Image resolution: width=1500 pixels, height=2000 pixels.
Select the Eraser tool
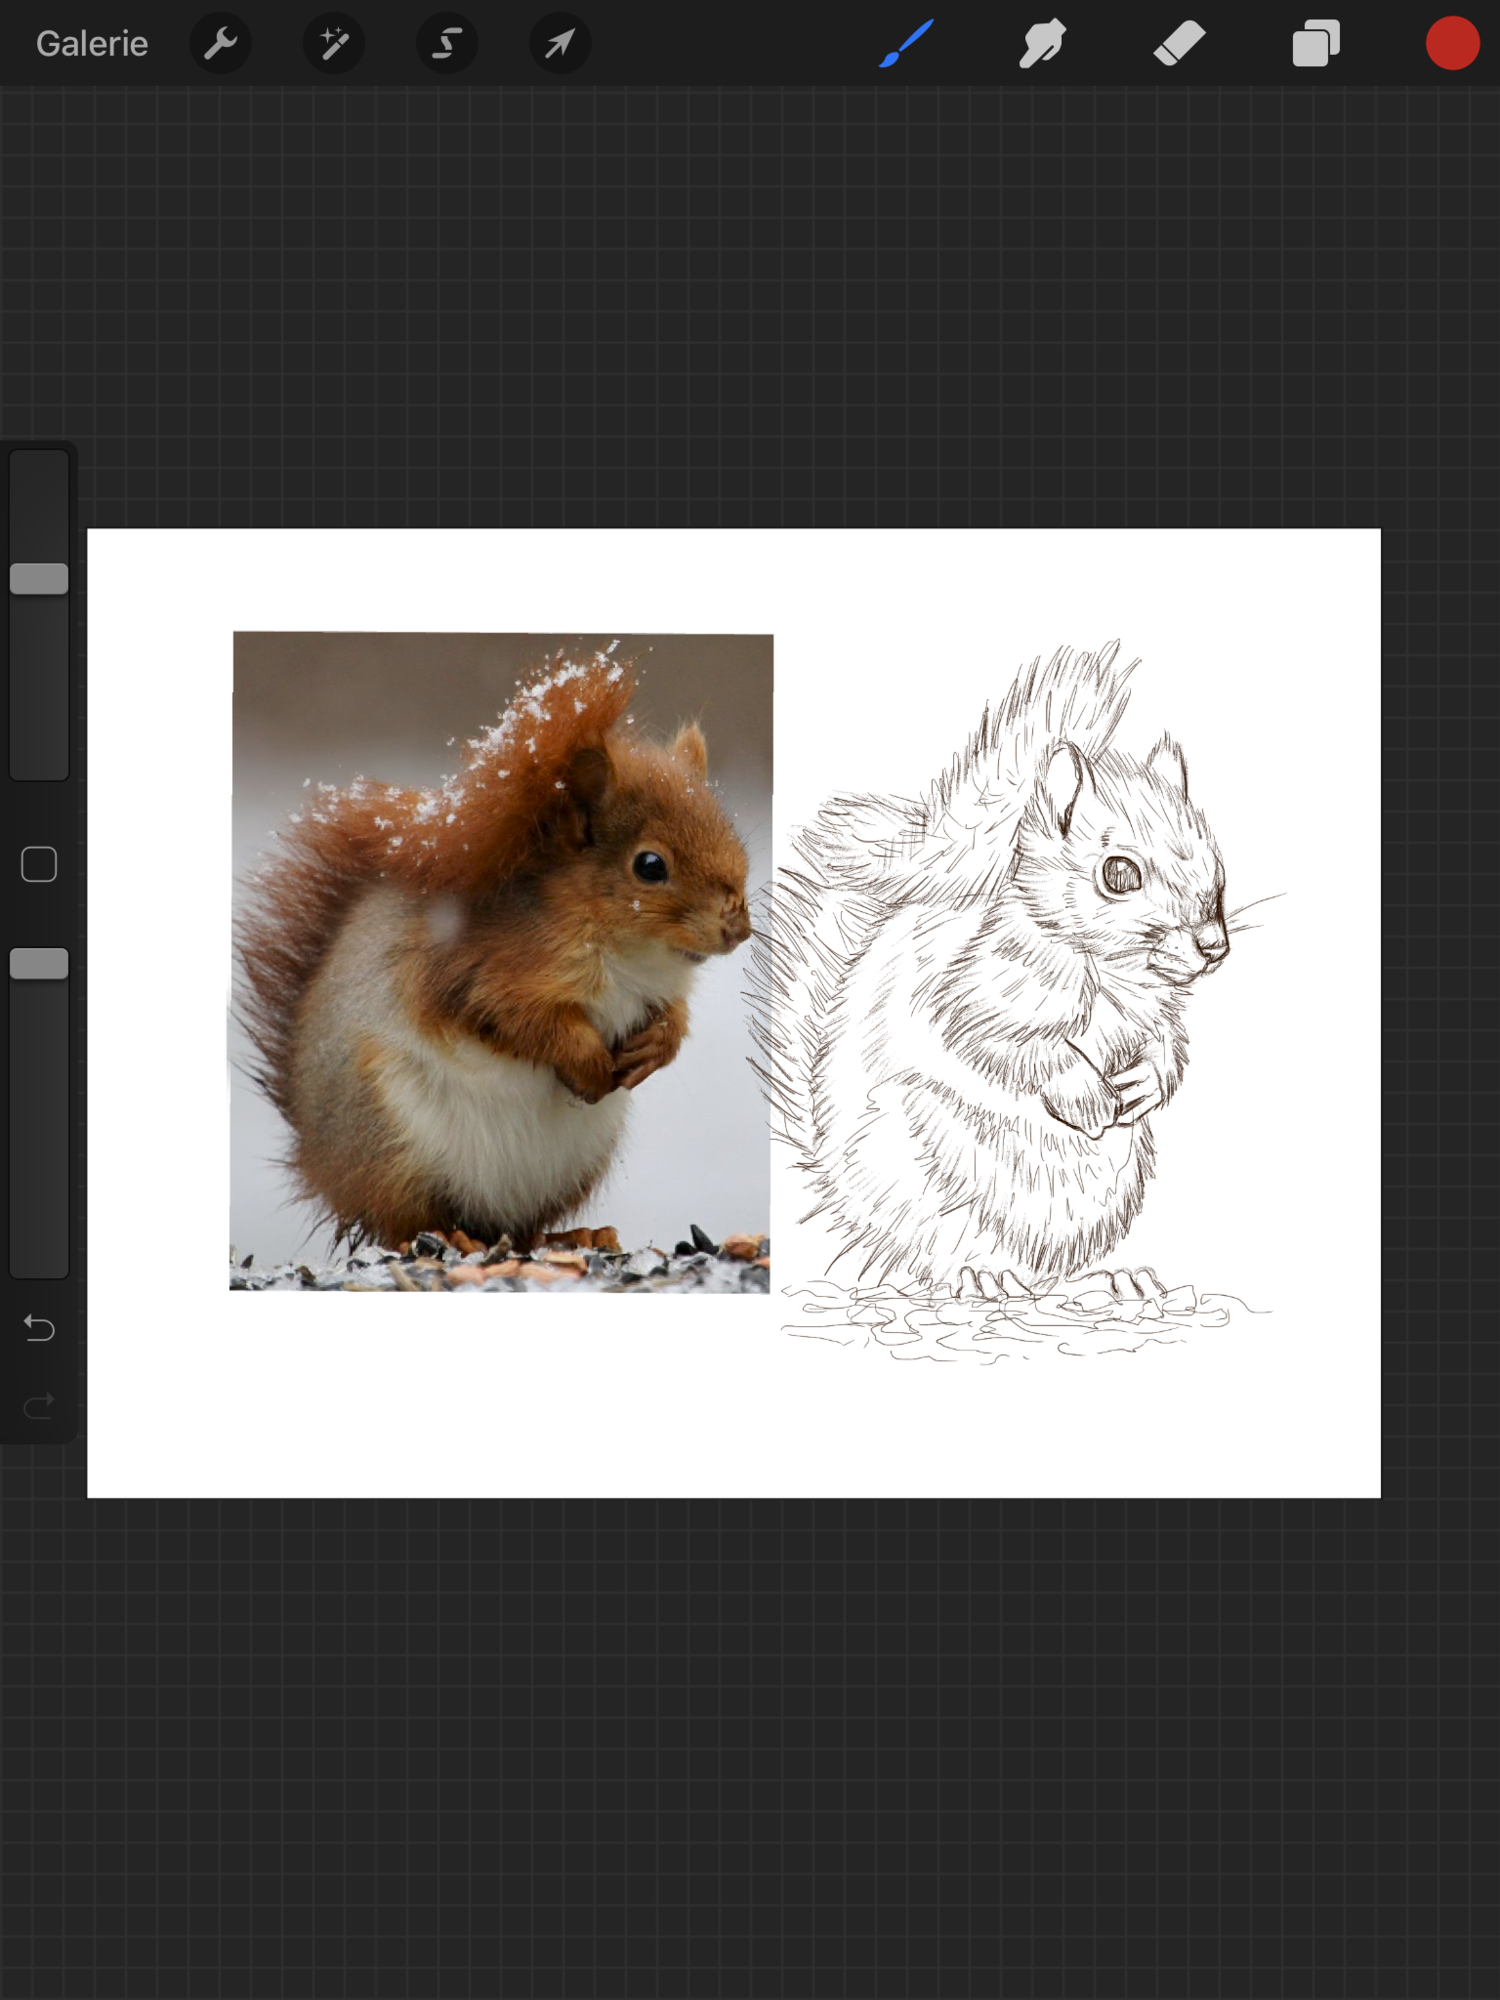coord(1179,44)
